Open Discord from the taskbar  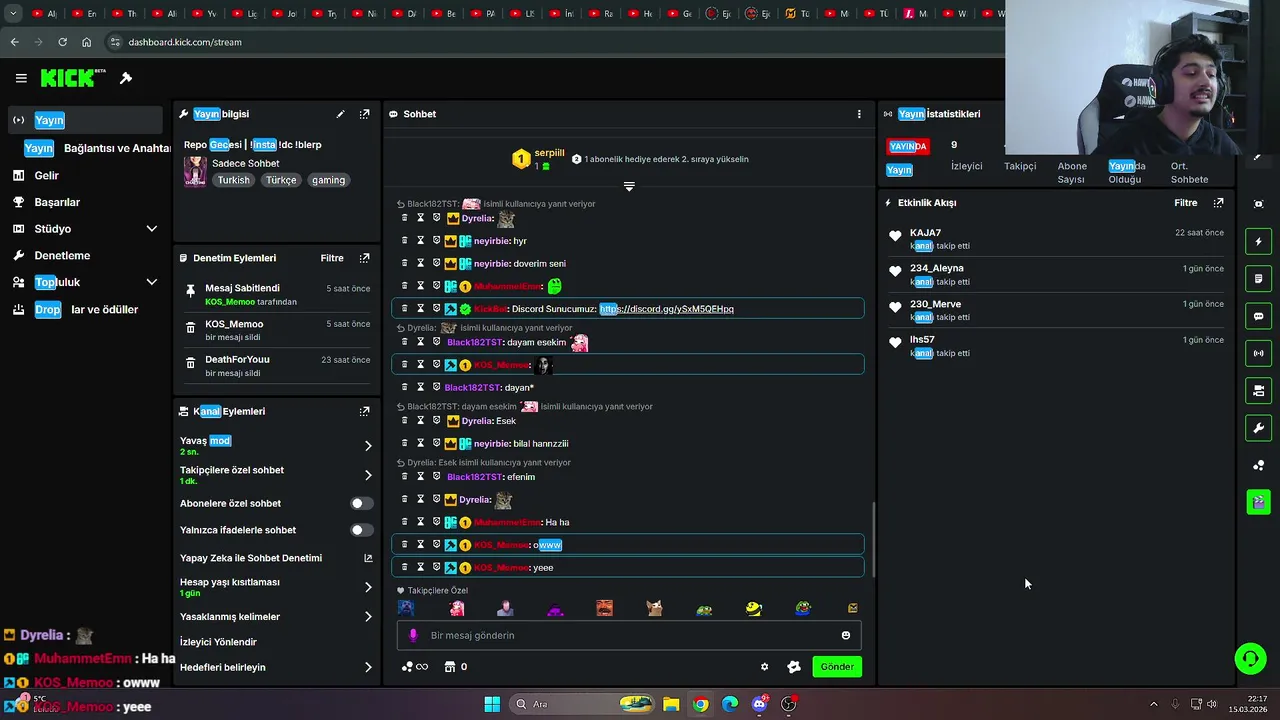[x=759, y=704]
